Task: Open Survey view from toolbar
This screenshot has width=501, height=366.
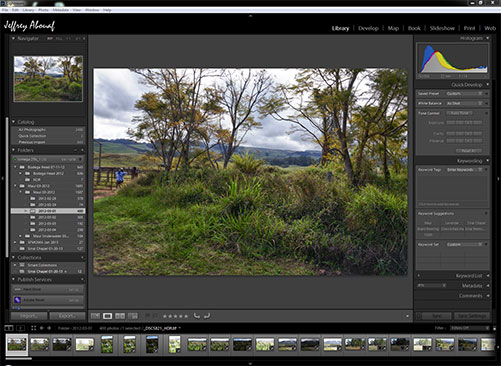Action: (x=133, y=316)
